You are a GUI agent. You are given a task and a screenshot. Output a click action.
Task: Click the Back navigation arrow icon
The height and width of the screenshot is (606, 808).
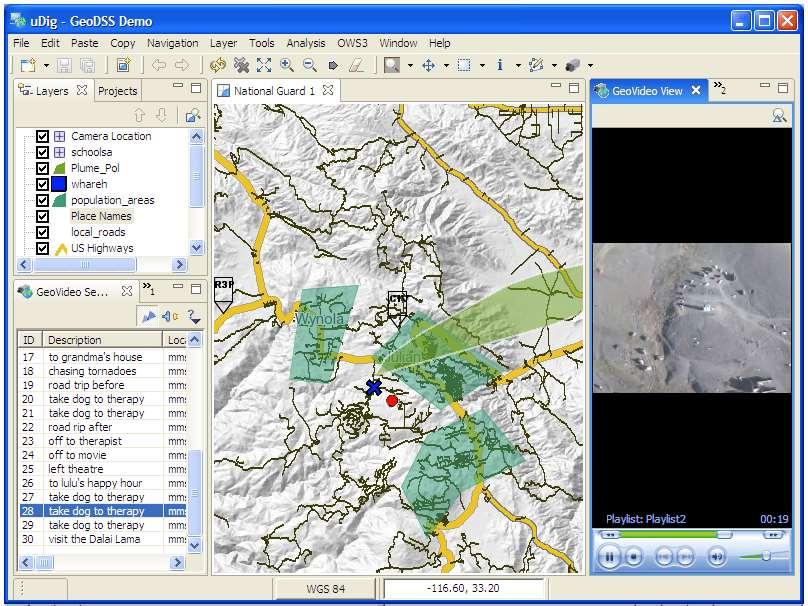coord(159,65)
